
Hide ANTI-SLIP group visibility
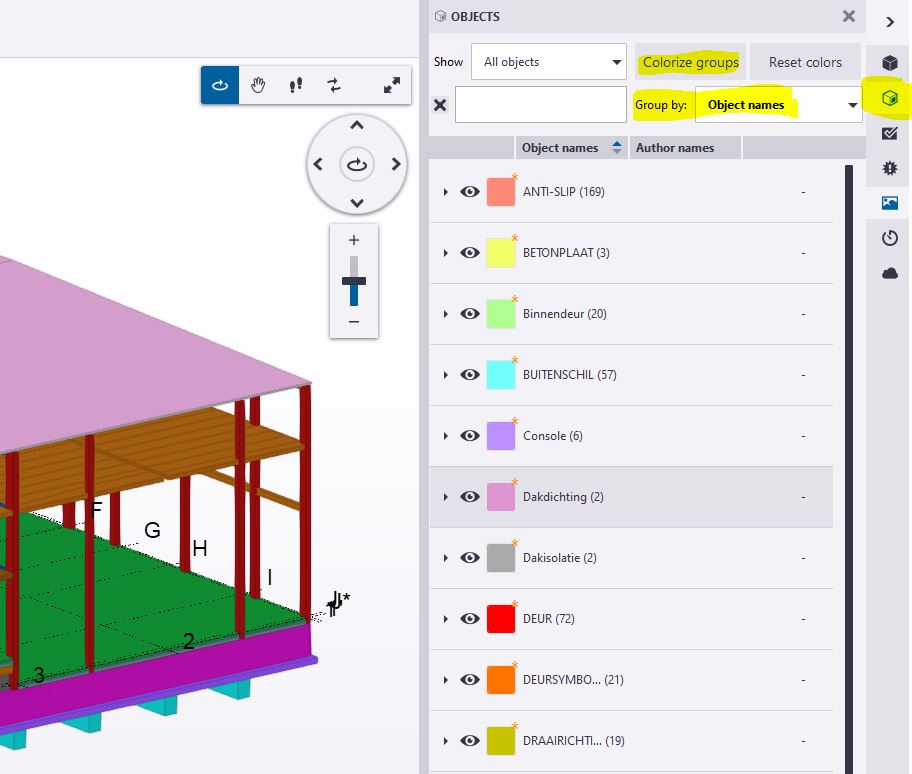(470, 192)
